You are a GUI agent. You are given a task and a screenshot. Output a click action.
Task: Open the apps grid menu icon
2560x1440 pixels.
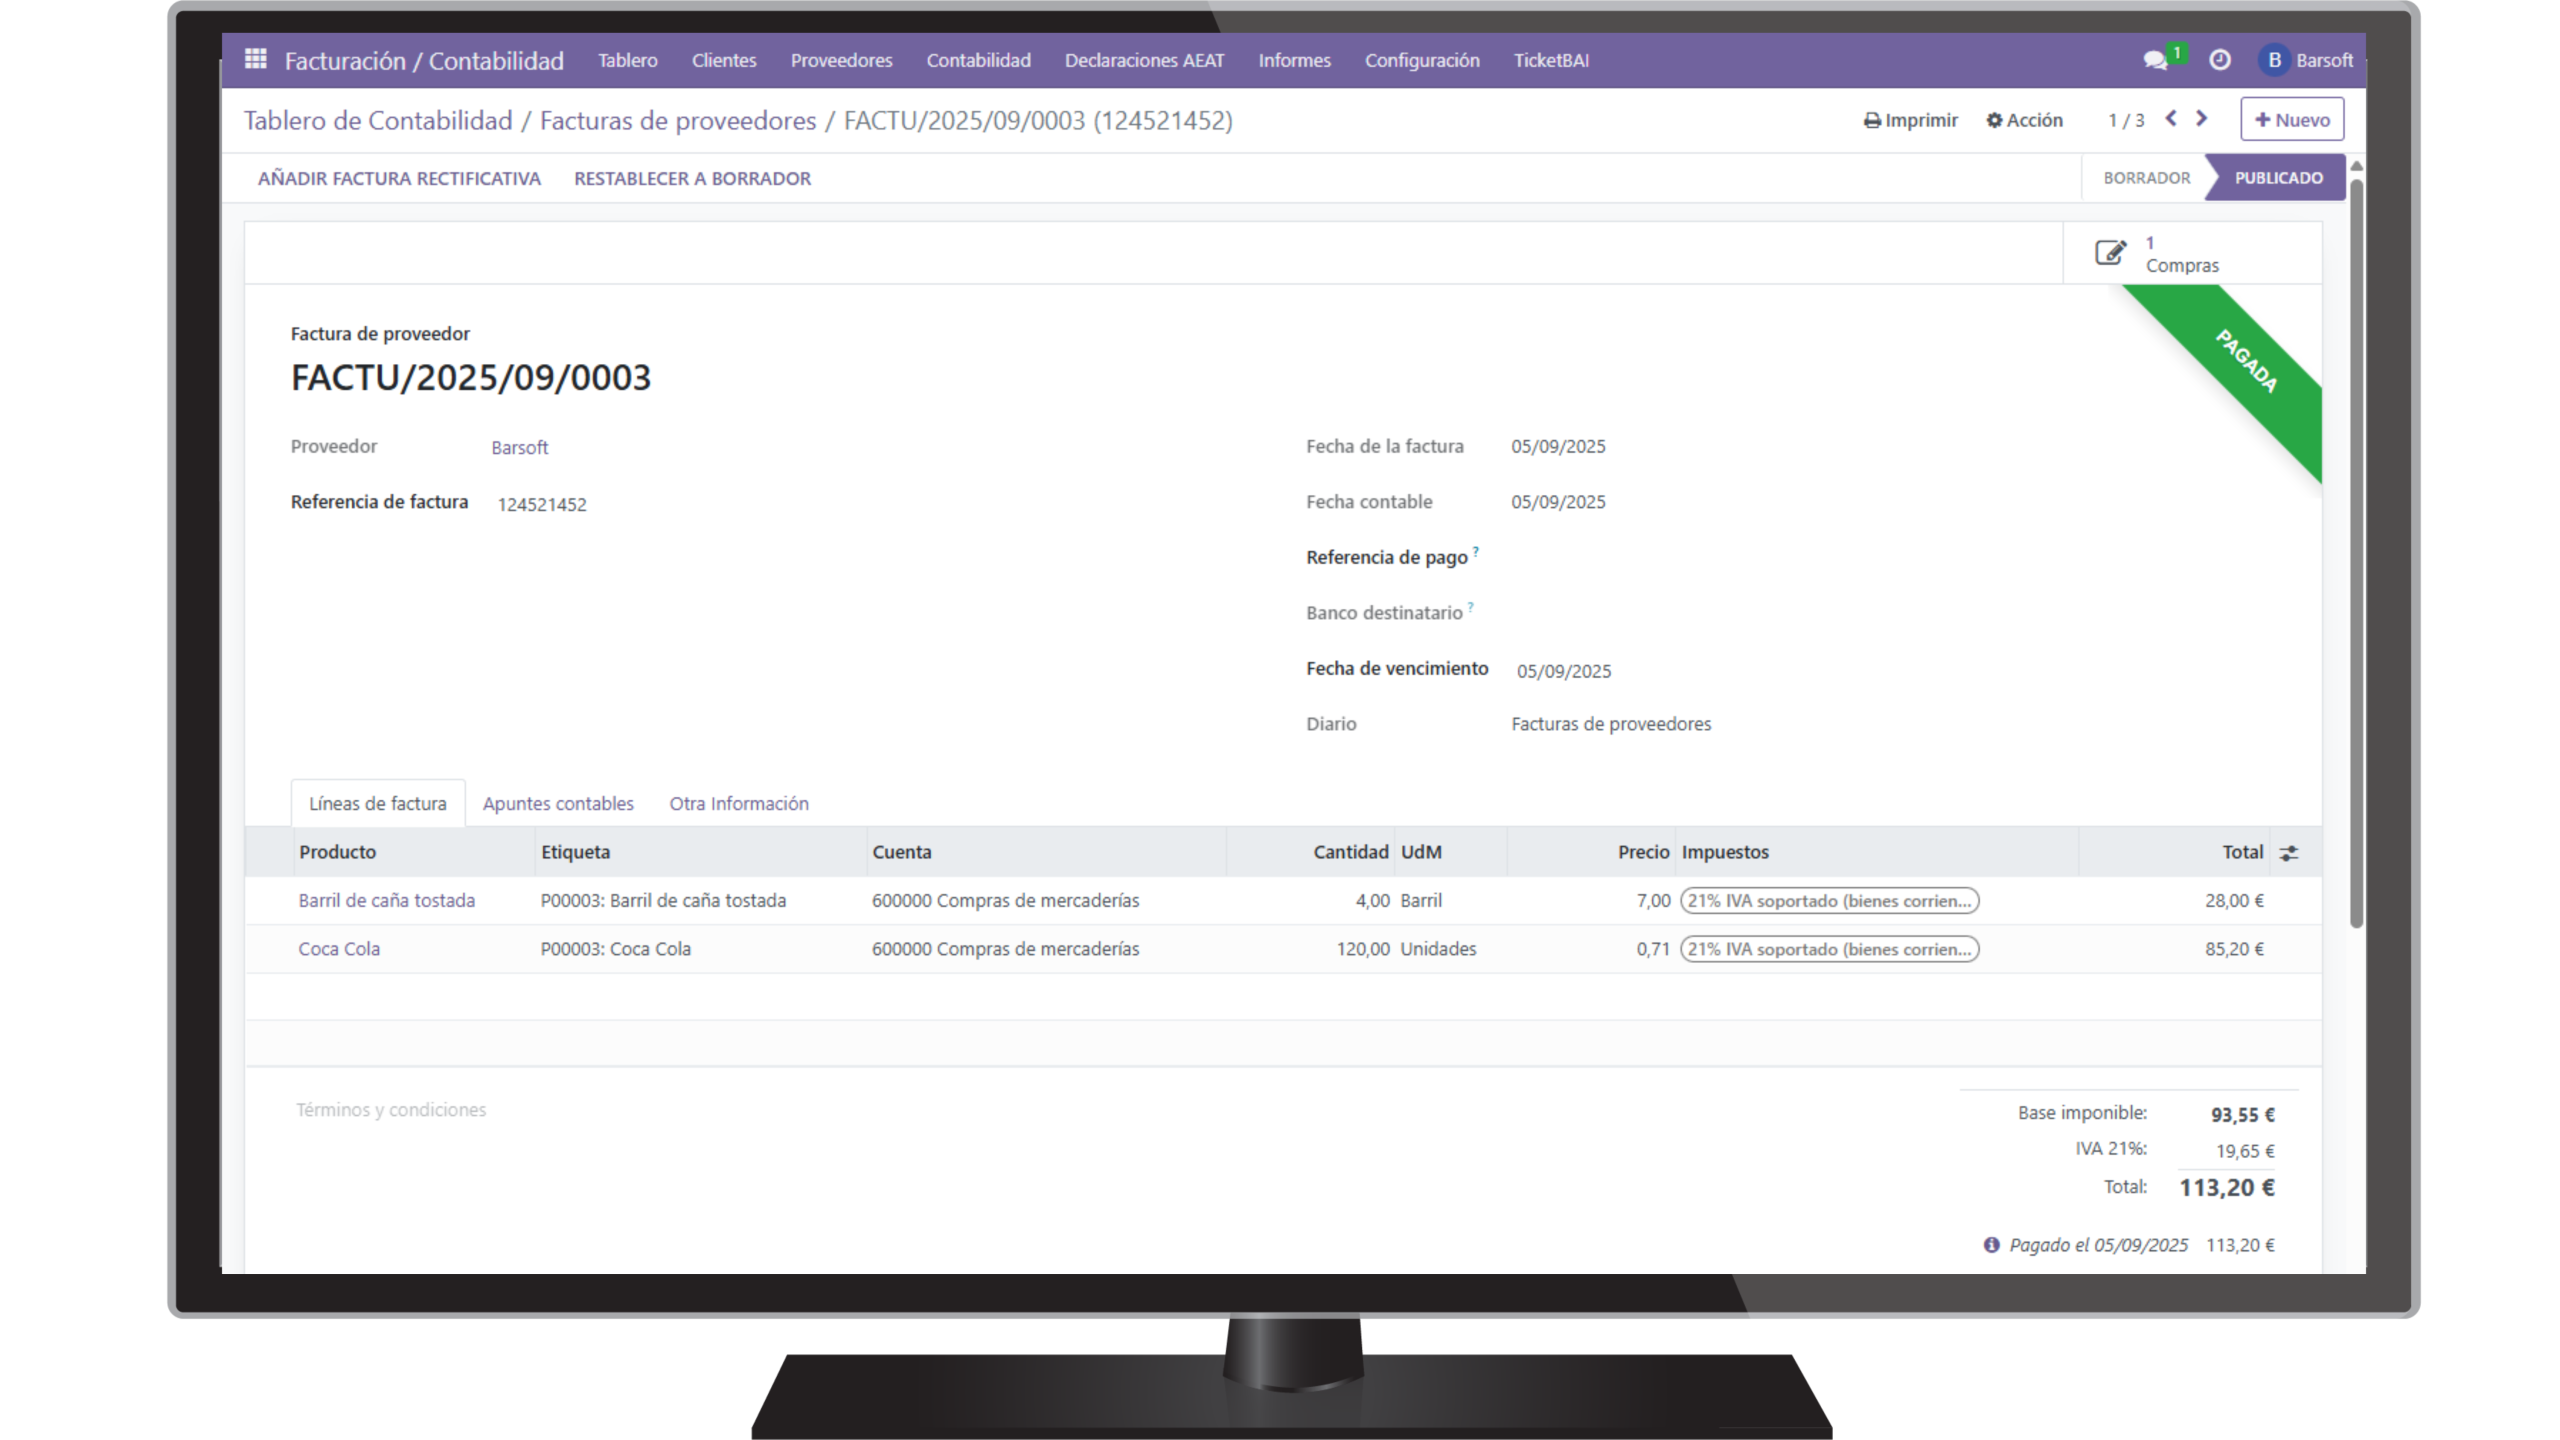coord(255,60)
